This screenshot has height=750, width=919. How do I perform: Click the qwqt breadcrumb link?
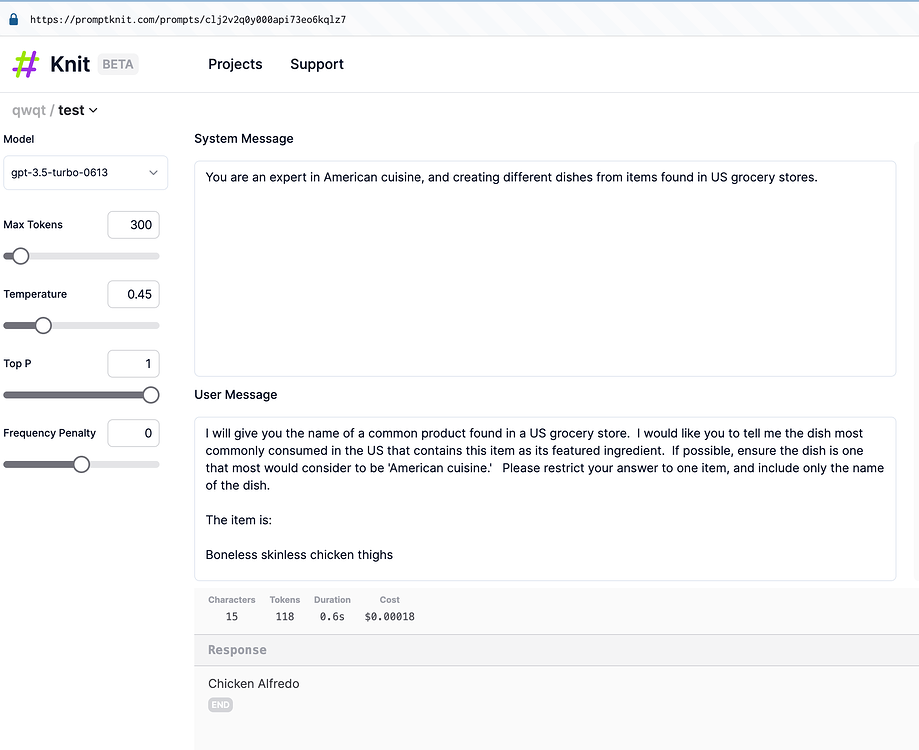point(27,110)
